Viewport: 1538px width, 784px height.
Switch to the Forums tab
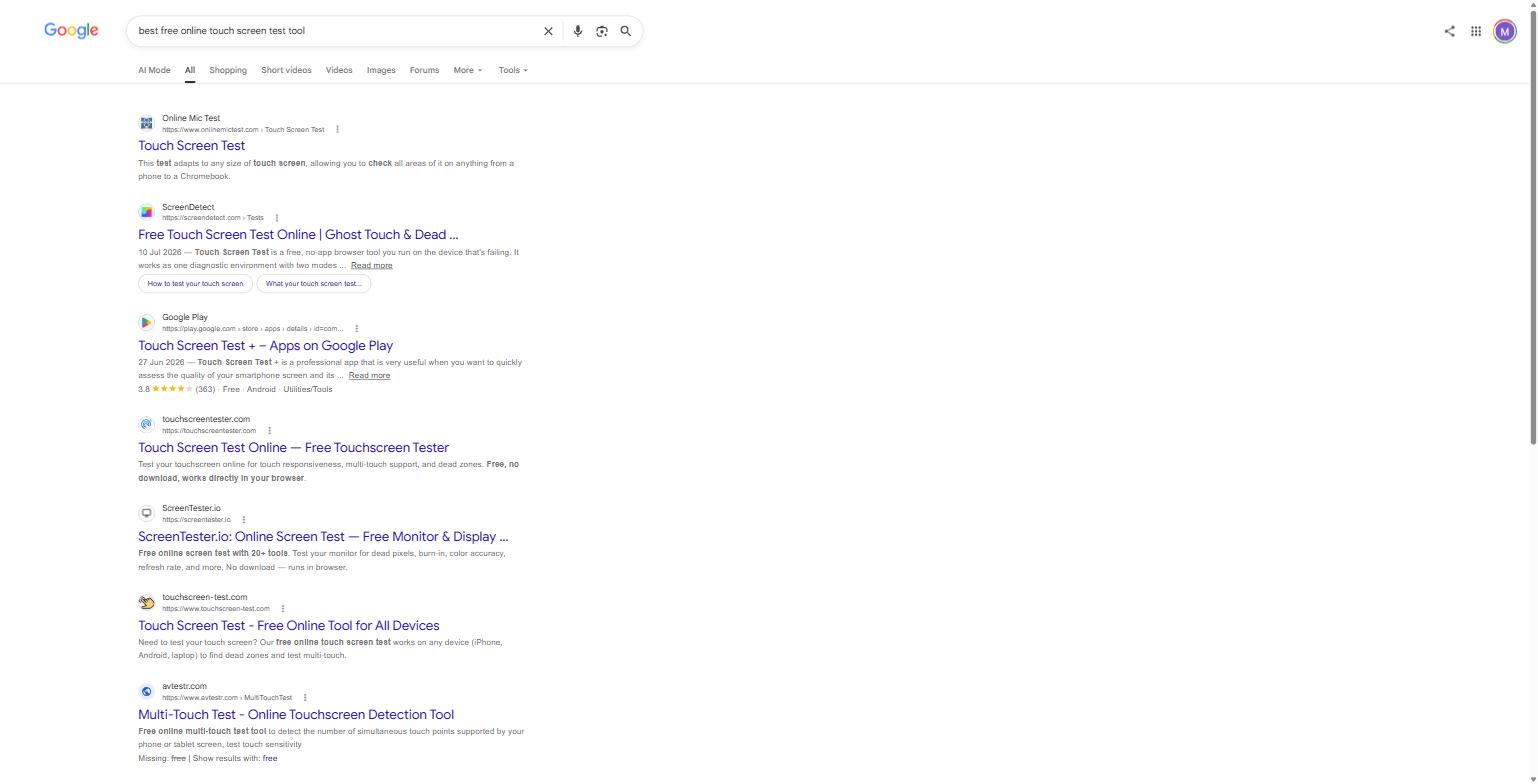424,70
